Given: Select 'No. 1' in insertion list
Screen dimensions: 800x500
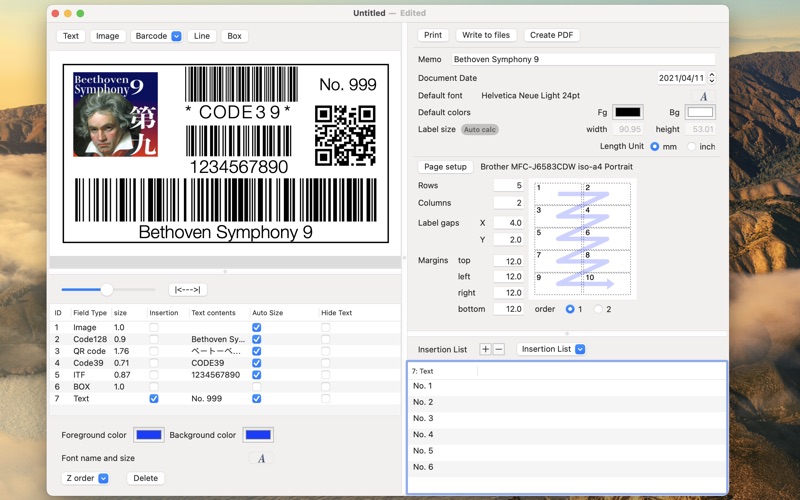Looking at the screenshot, I should click(x=567, y=386).
